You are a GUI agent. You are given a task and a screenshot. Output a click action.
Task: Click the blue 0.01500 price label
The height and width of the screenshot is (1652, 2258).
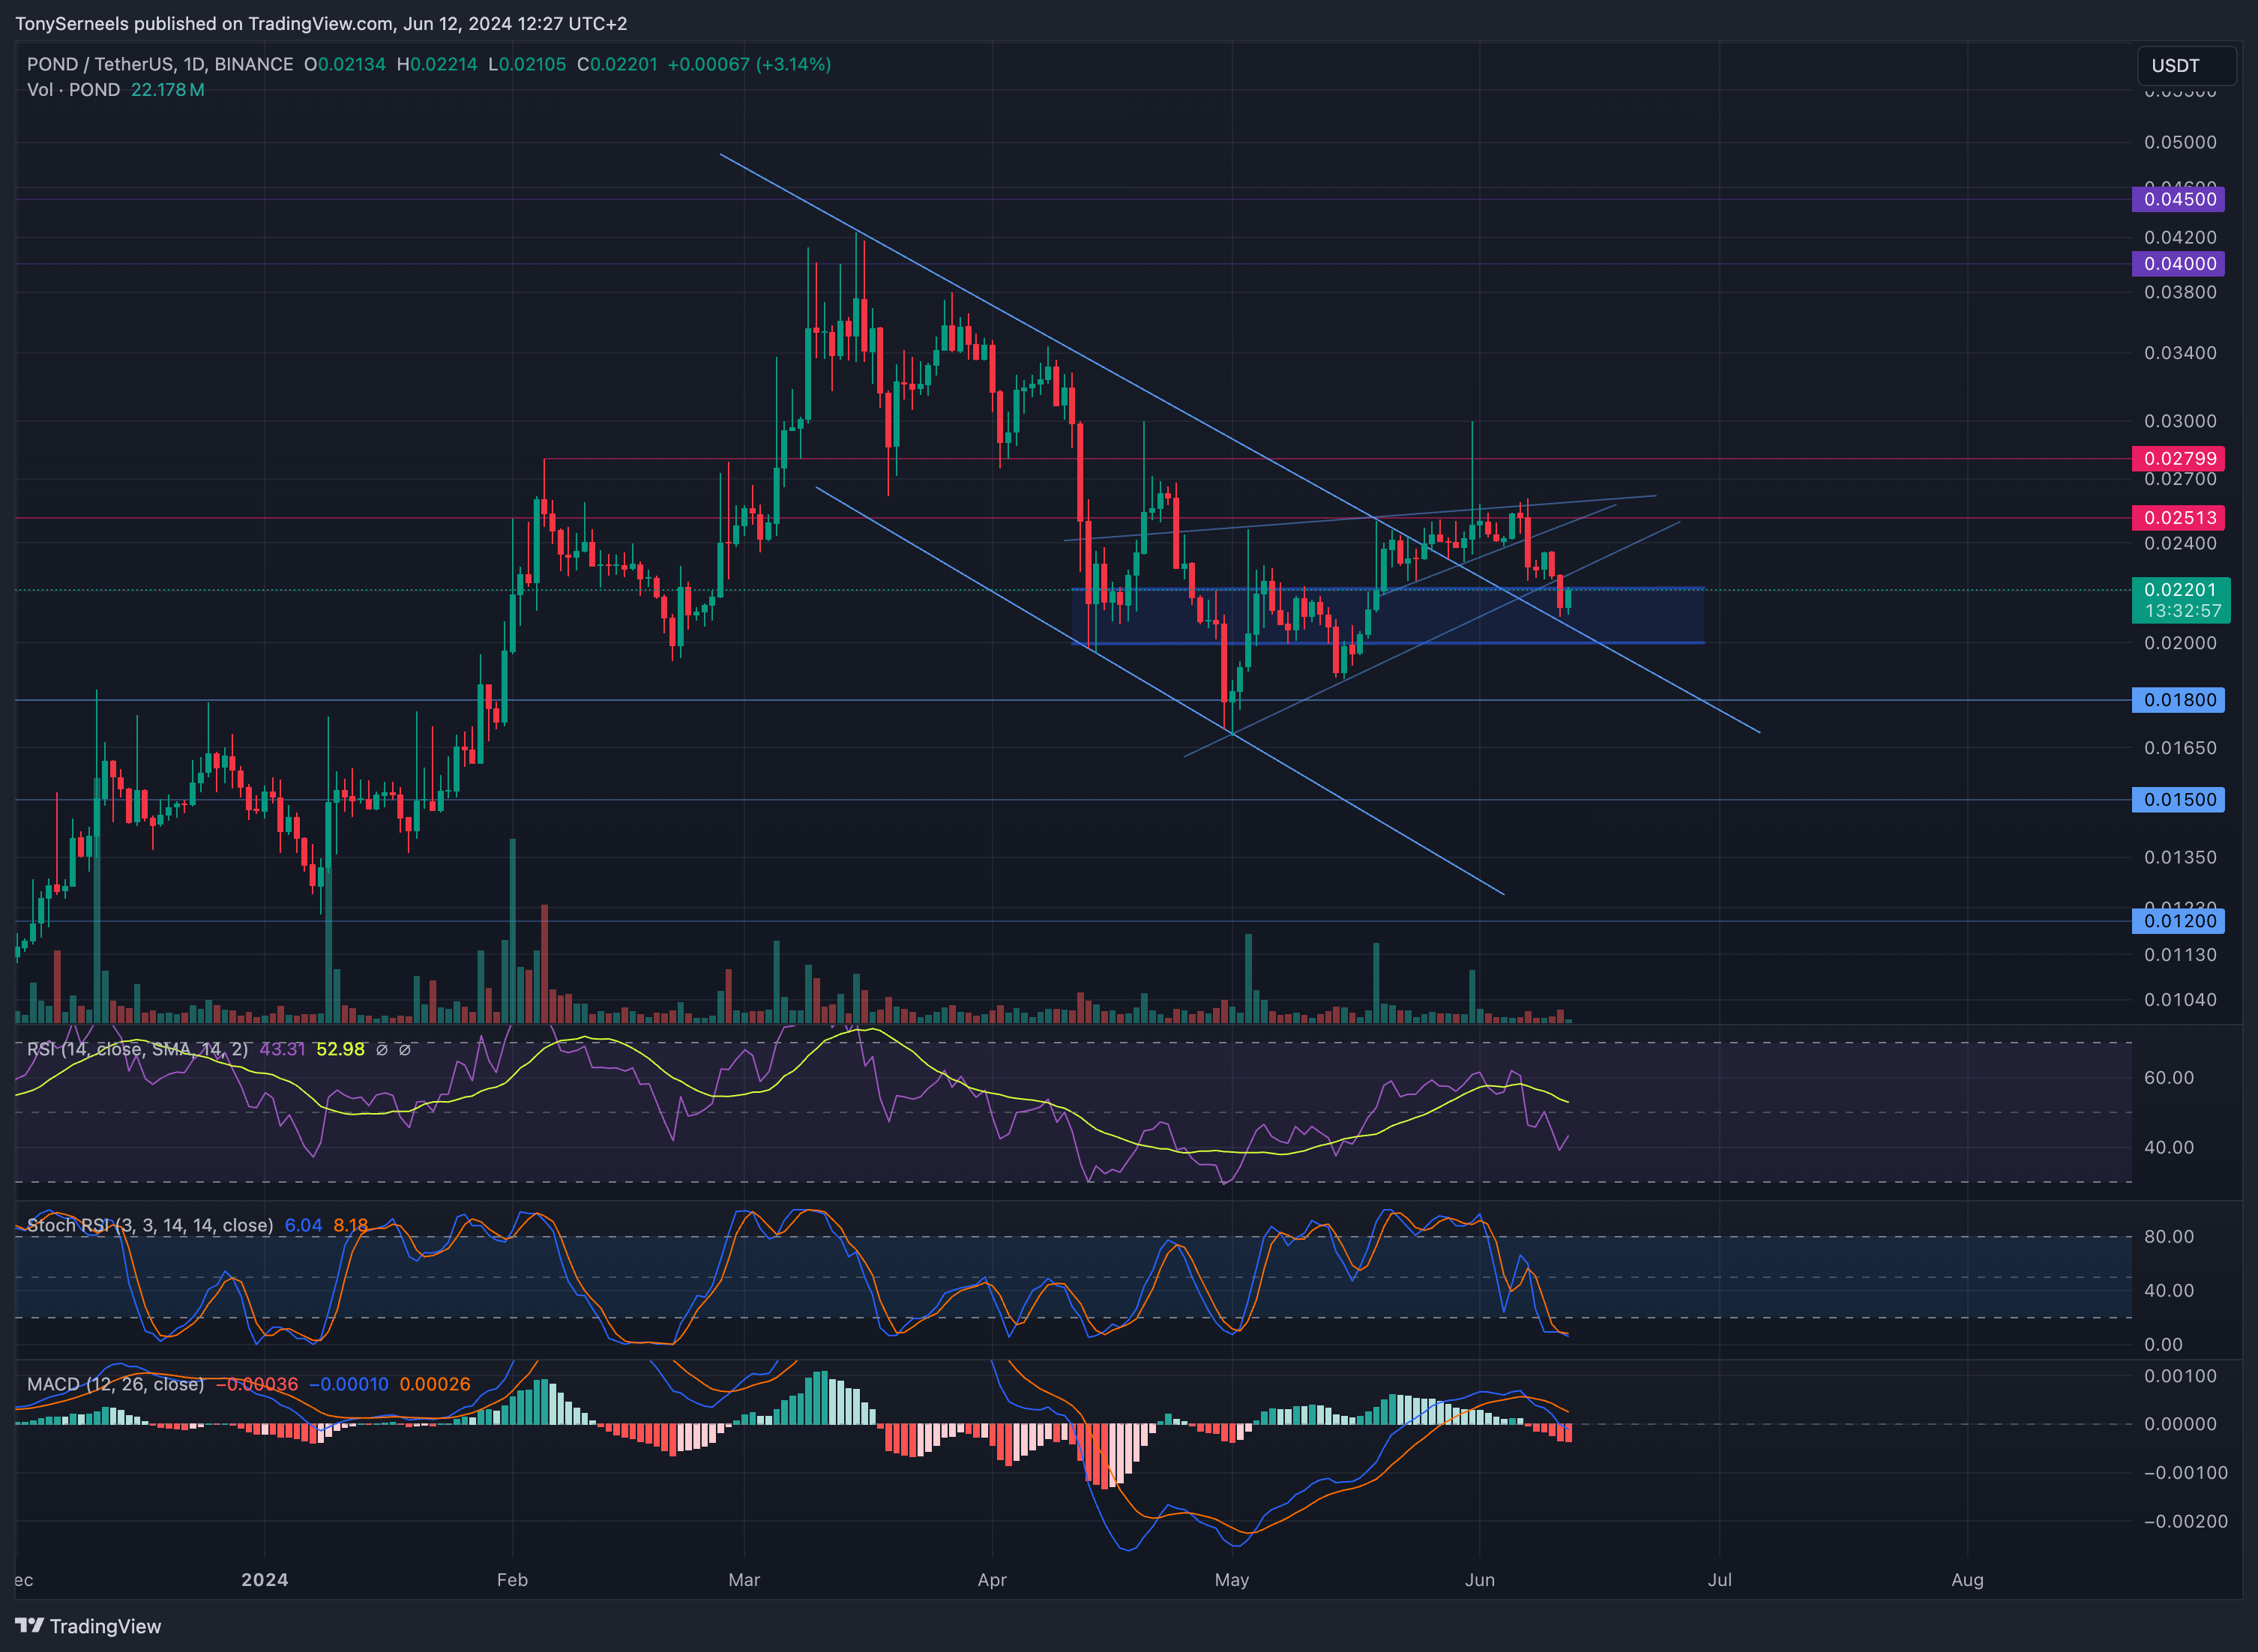pyautogui.click(x=2179, y=800)
